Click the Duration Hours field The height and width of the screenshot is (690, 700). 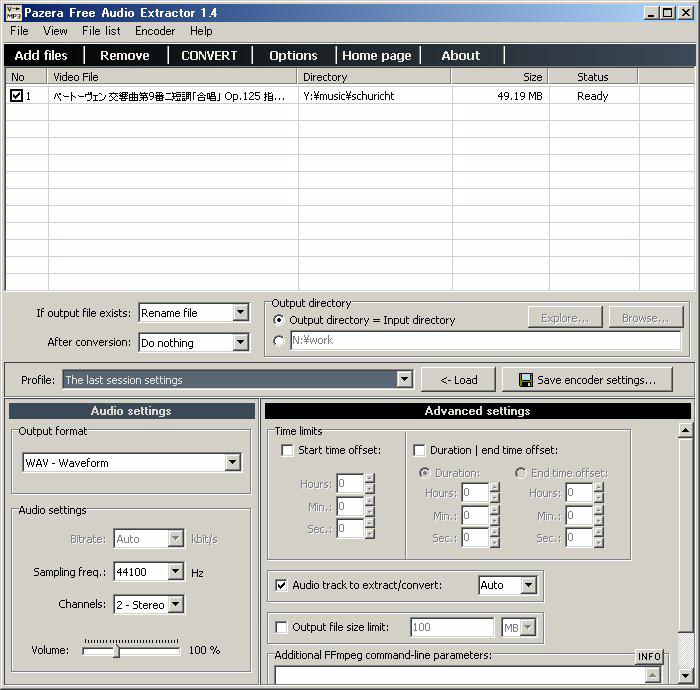[475, 492]
